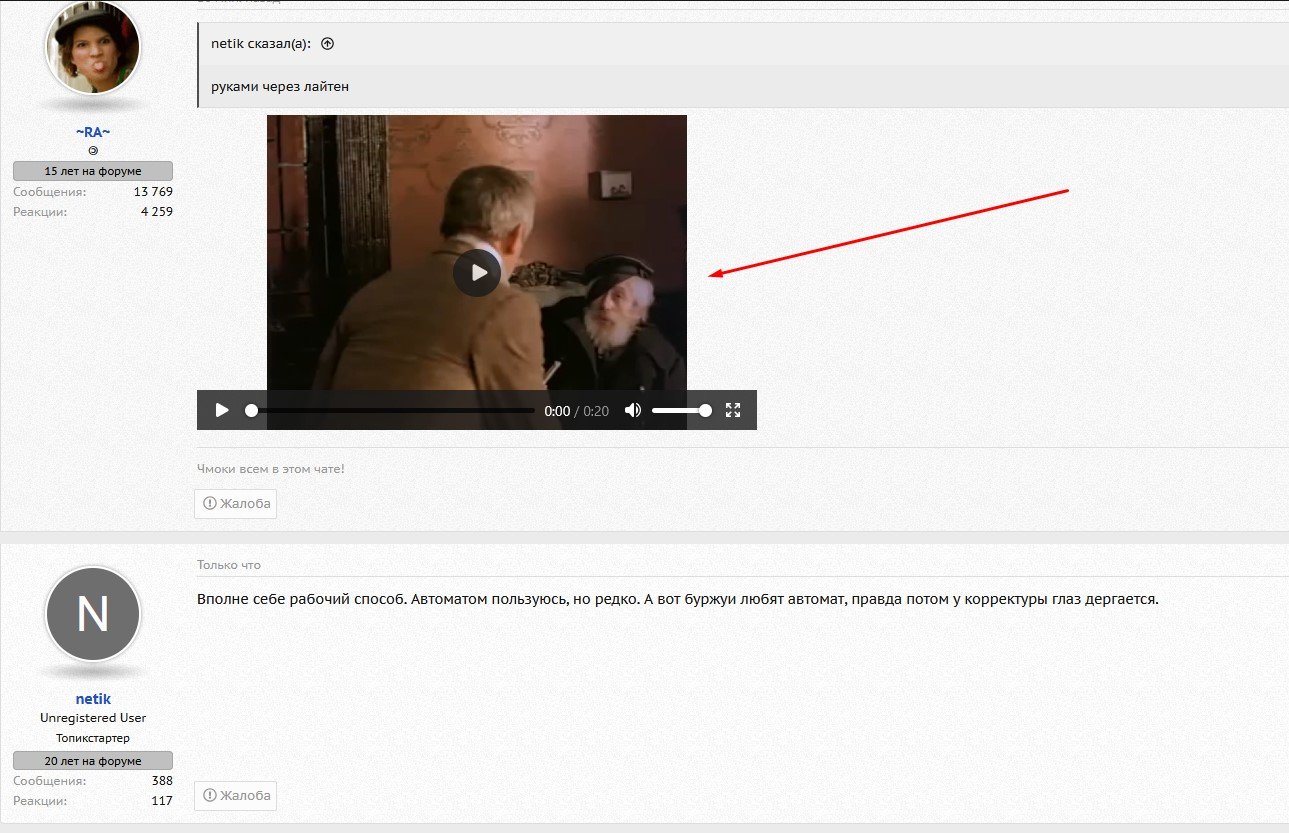
Task: Click the signature "Чмоки всем в этом чате!"
Action: (x=271, y=468)
